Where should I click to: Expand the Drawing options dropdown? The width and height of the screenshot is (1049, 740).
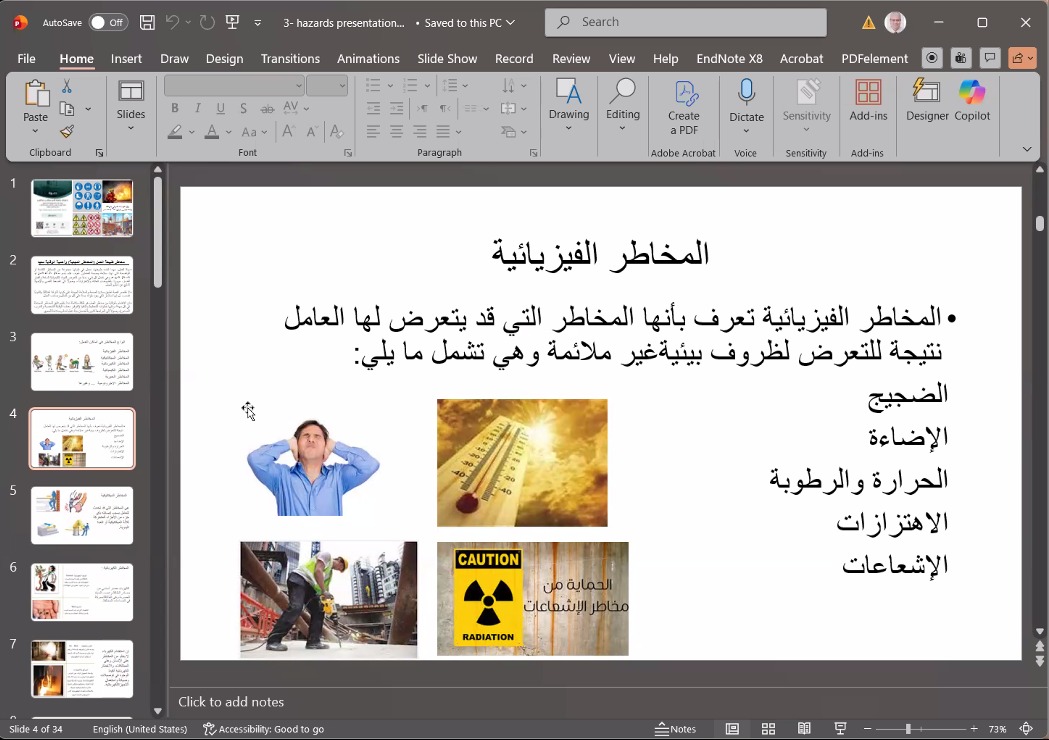[x=569, y=128]
